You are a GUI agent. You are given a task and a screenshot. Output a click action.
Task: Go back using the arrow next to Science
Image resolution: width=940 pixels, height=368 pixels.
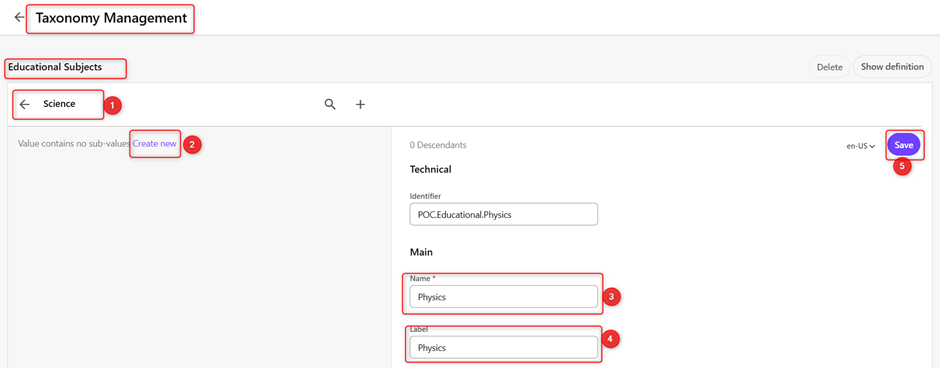point(25,104)
